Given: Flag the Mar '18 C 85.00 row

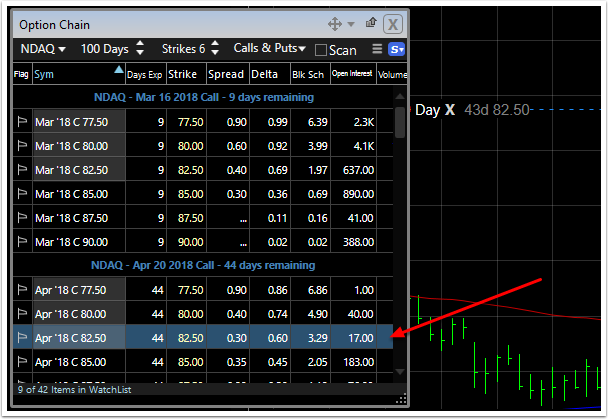Looking at the screenshot, I should click(x=22, y=194).
